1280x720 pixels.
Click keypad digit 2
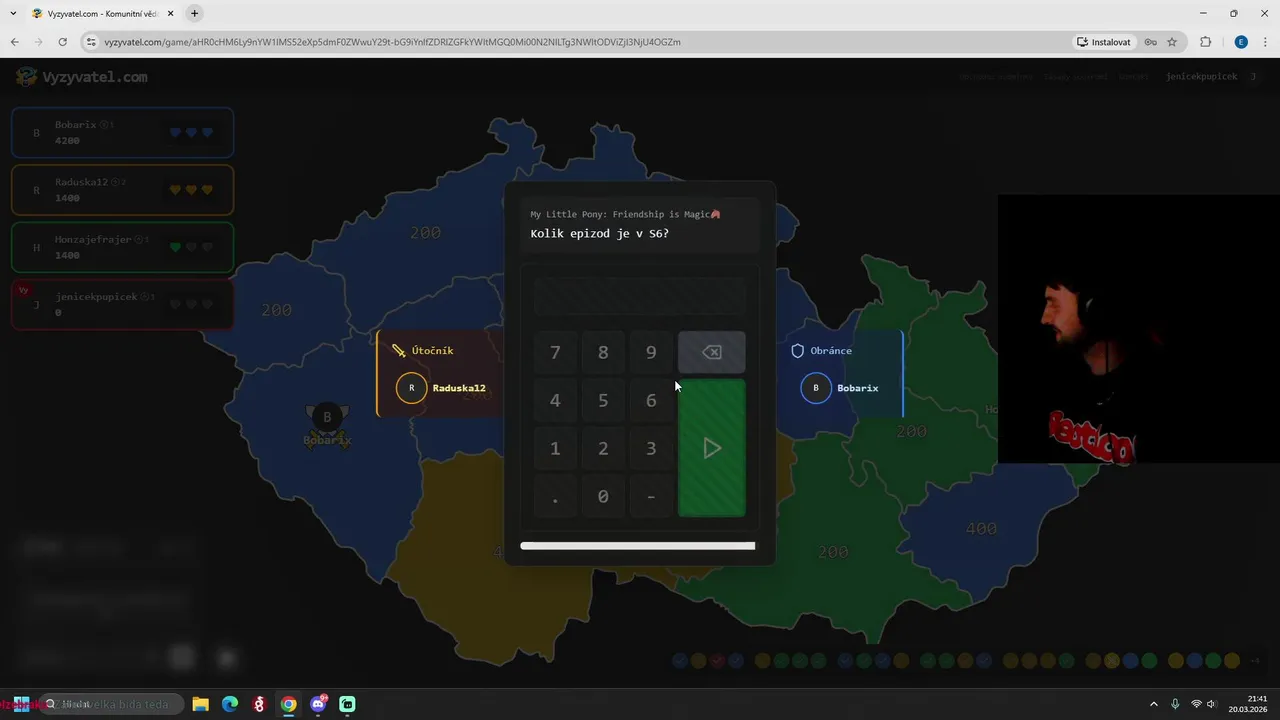(603, 448)
